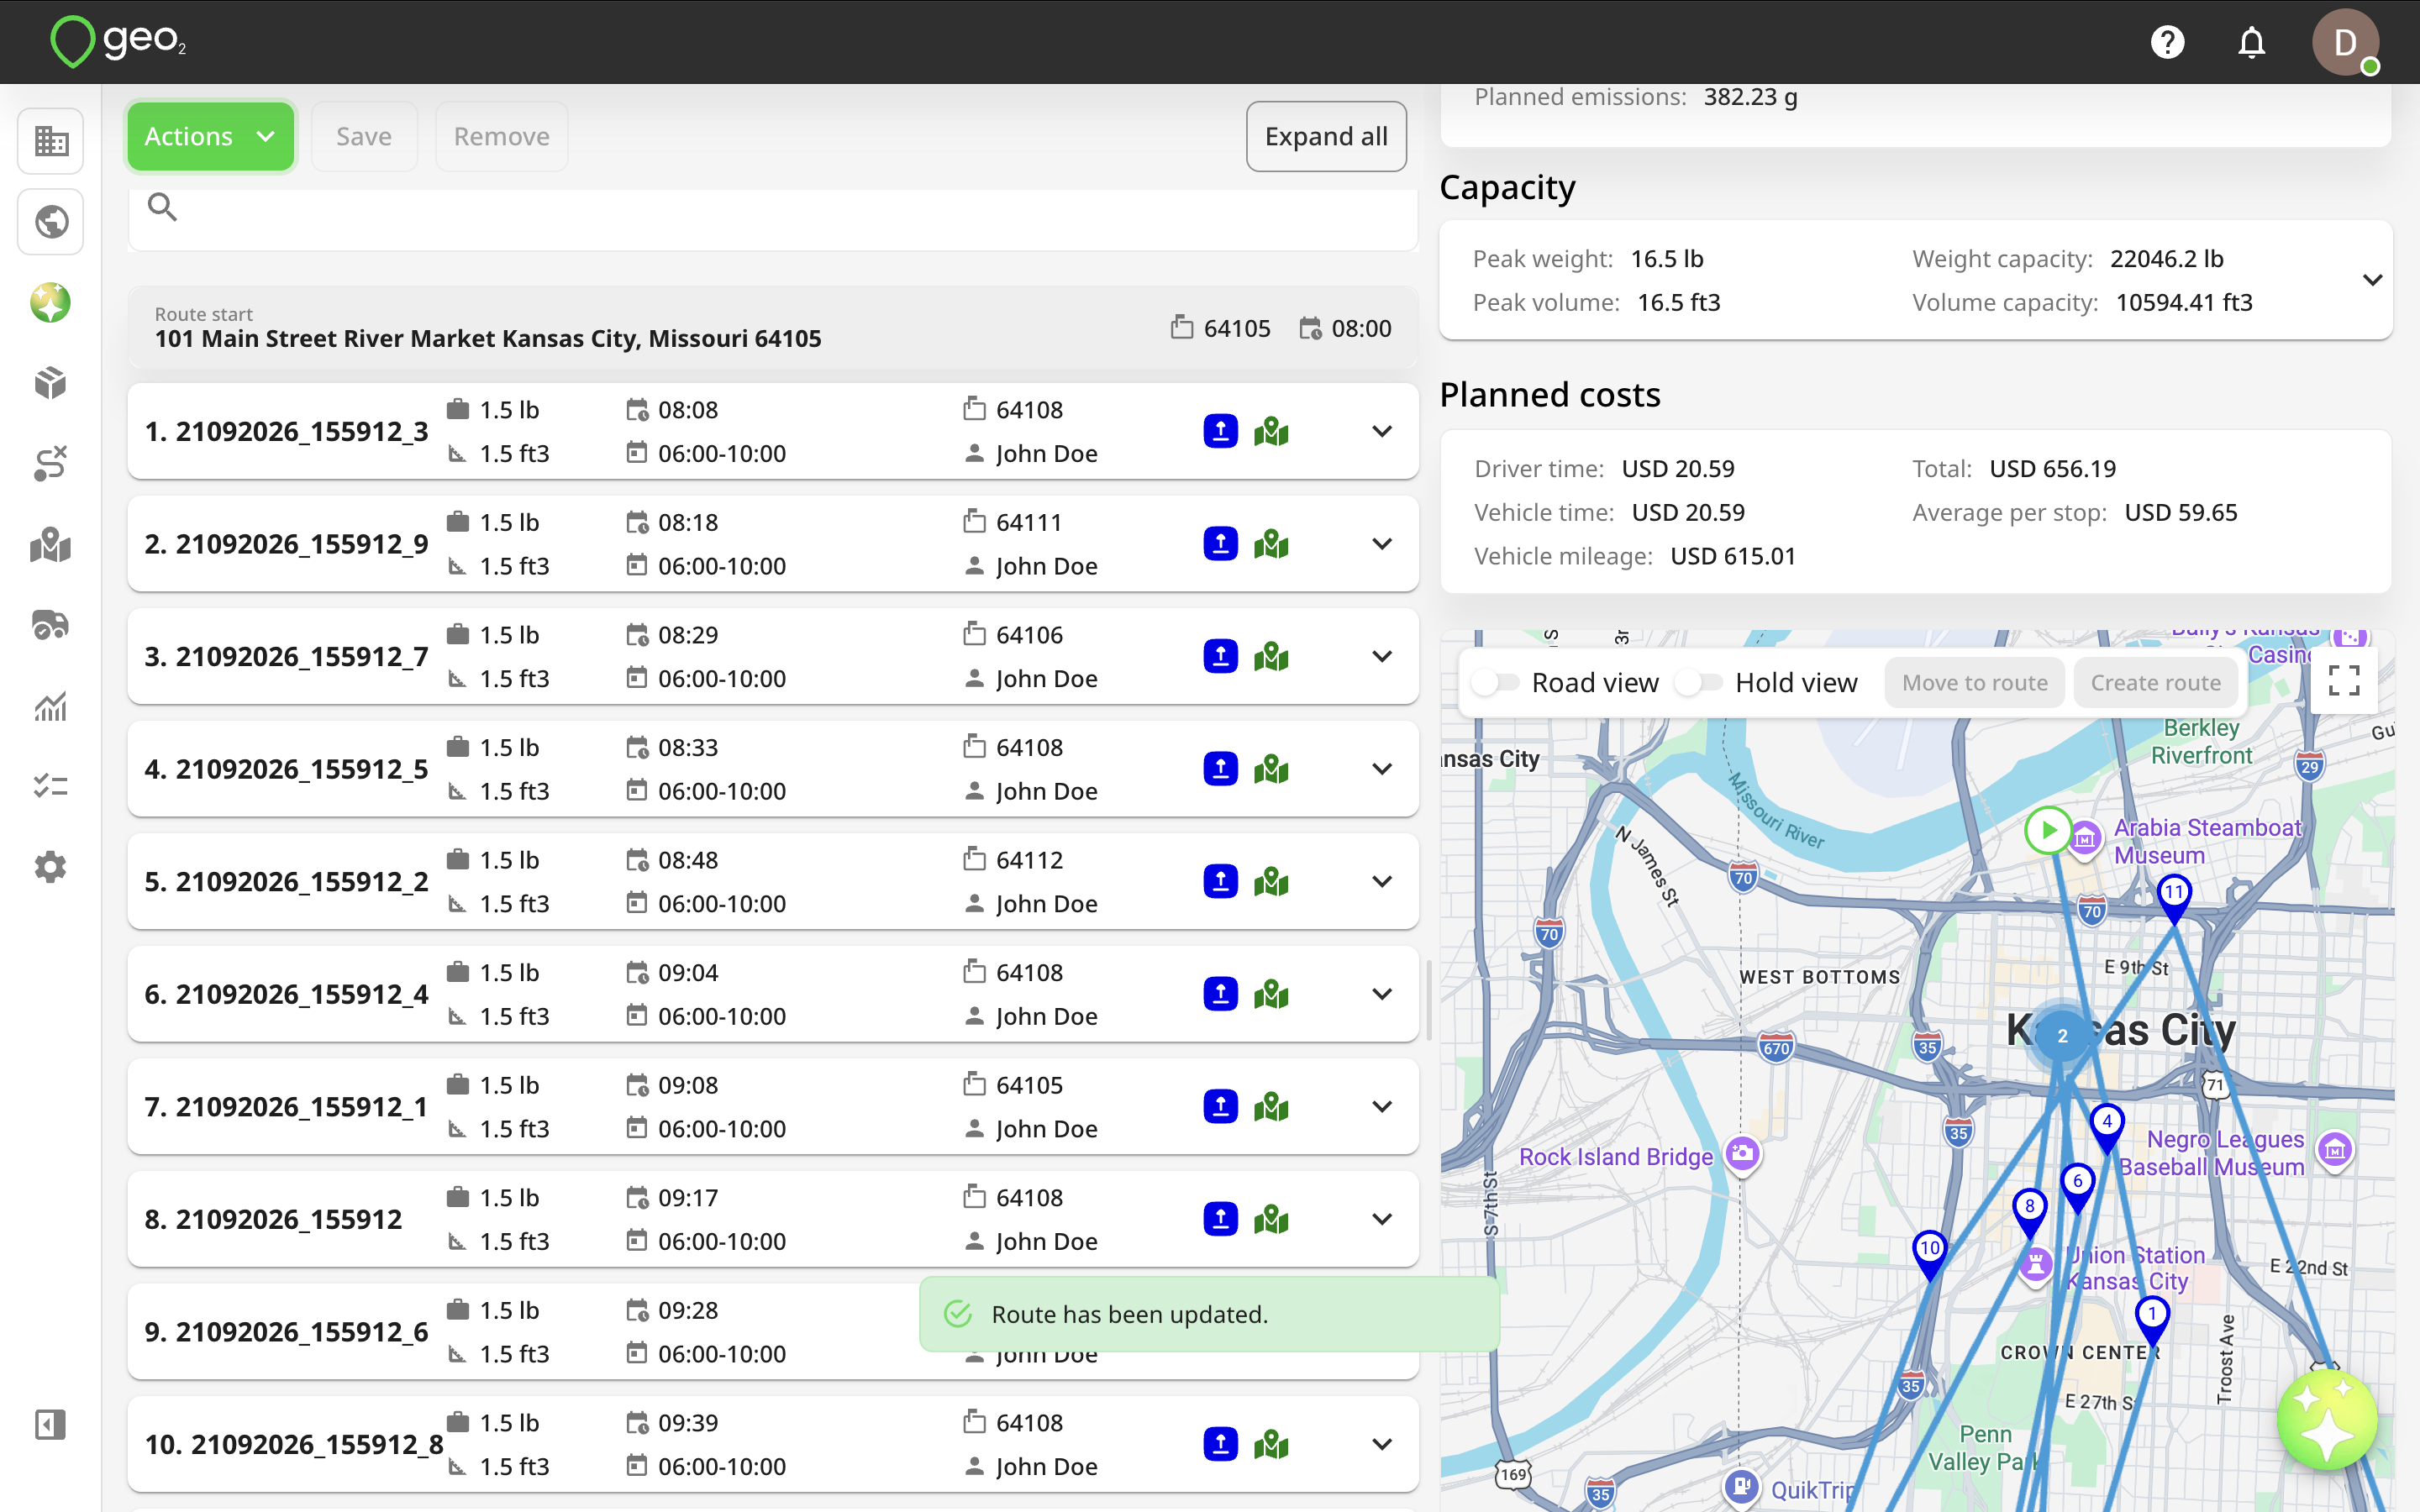Expand stop 10. 21092026_155912_8 row

pyautogui.click(x=1382, y=1444)
